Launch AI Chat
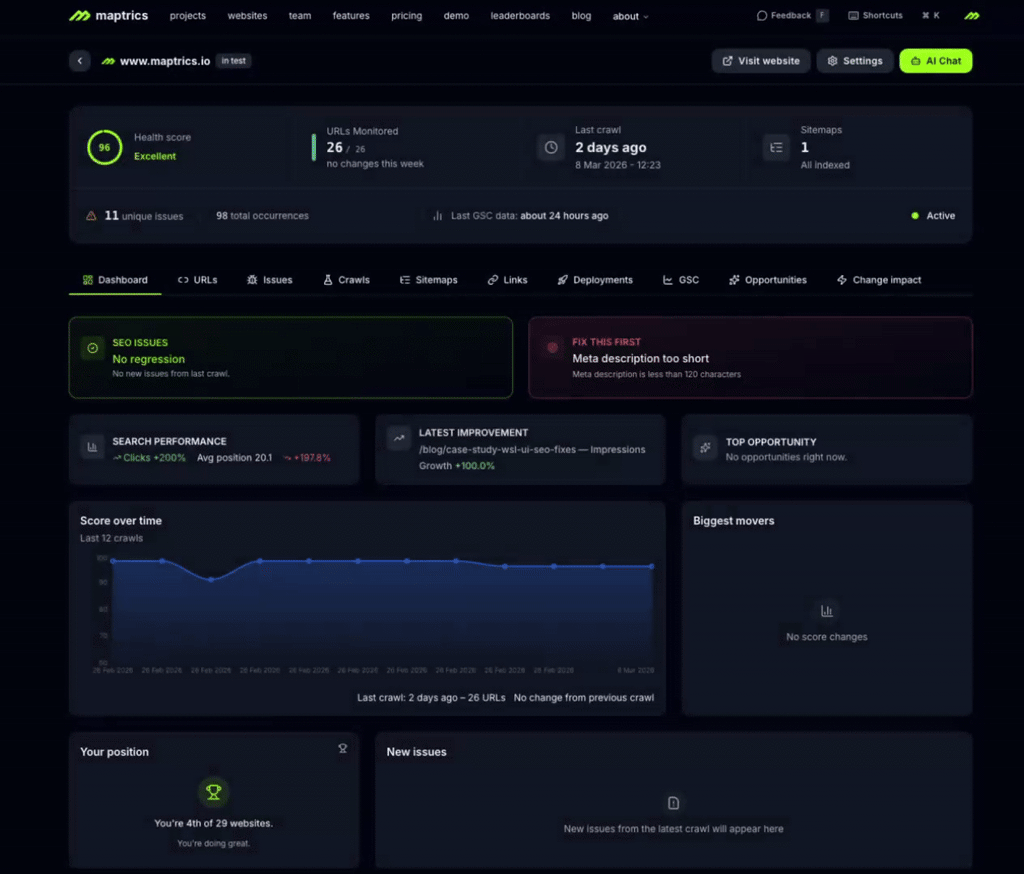The height and width of the screenshot is (874, 1024). click(x=935, y=61)
